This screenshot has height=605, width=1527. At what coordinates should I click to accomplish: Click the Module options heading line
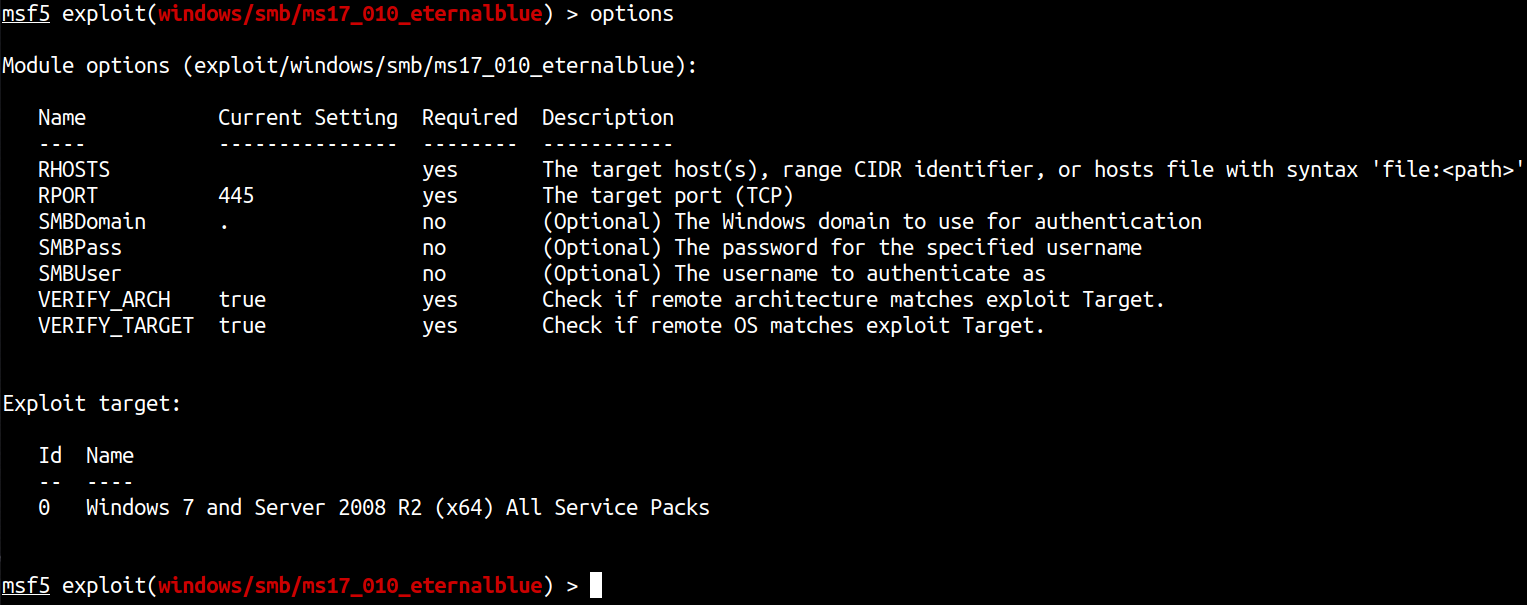350,66
